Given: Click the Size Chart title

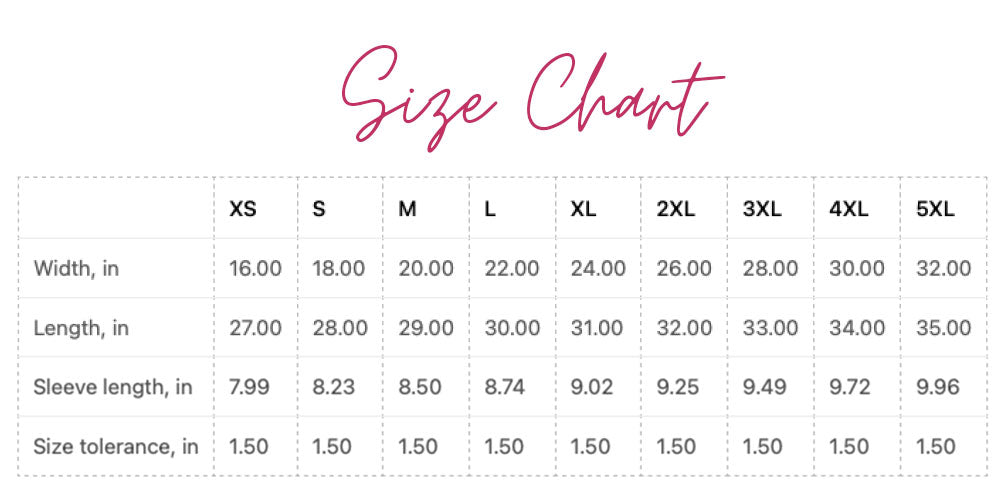Looking at the screenshot, I should point(533,97).
